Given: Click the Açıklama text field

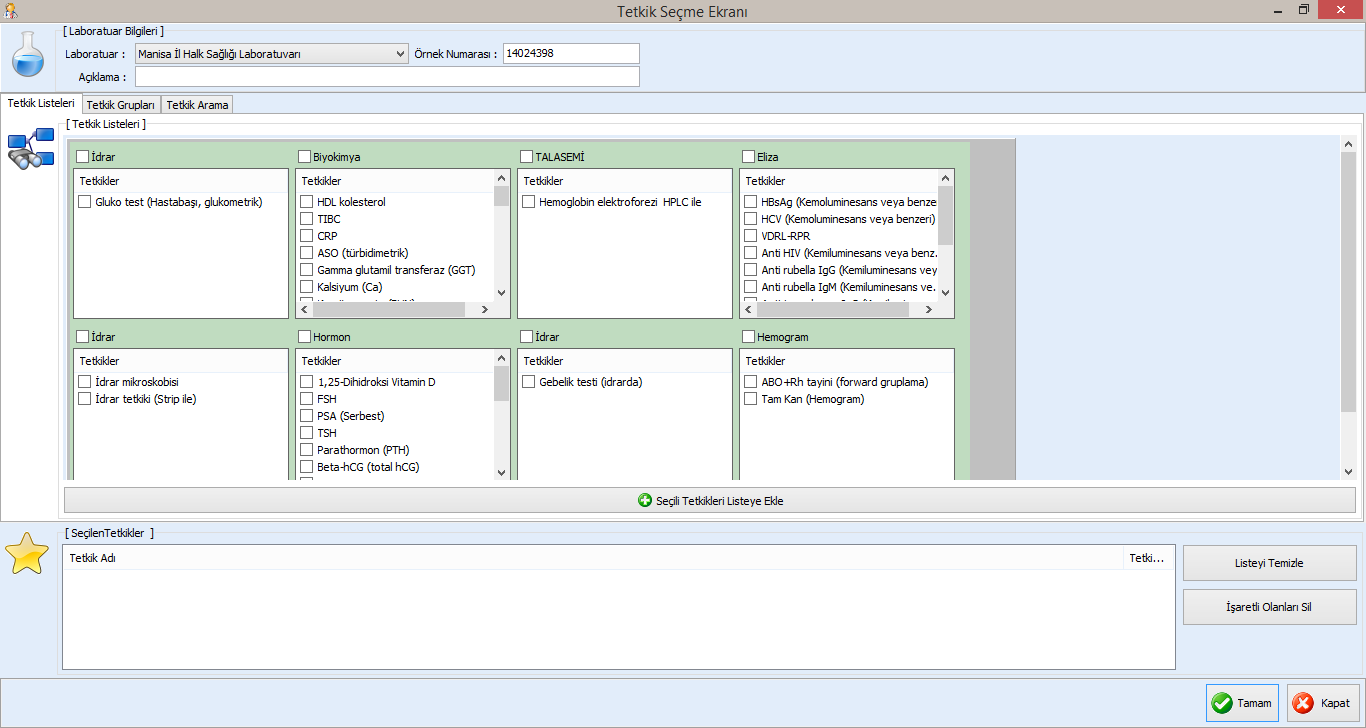Looking at the screenshot, I should tap(387, 77).
